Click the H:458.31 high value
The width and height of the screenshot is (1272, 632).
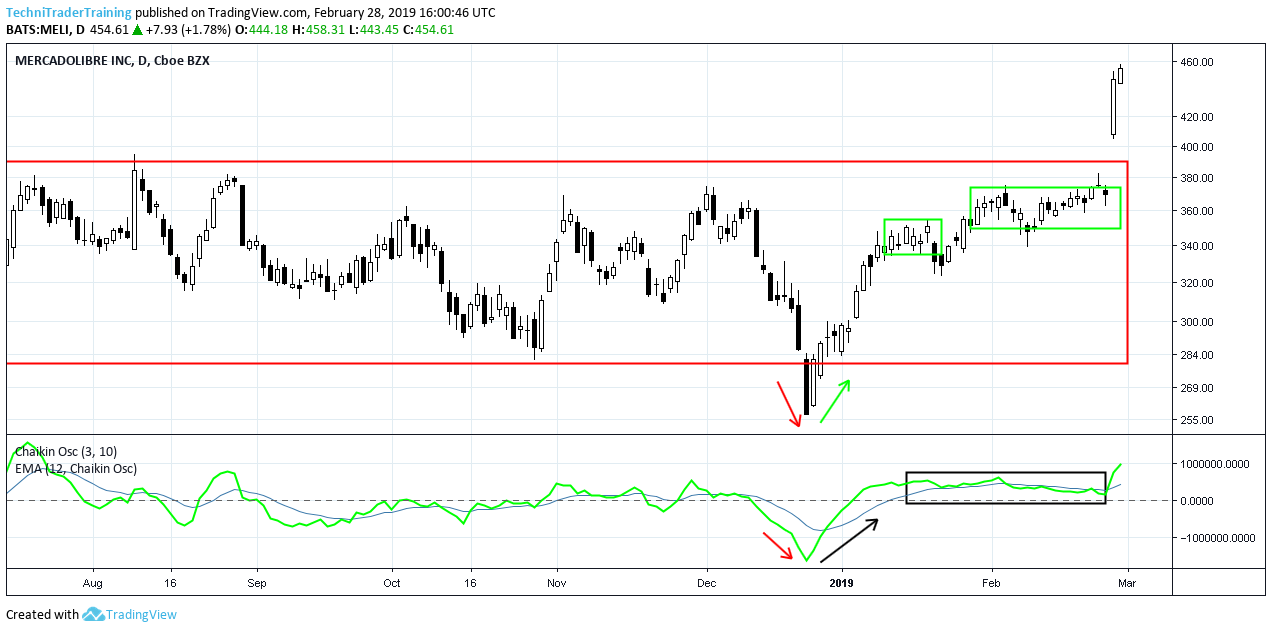coord(319,30)
